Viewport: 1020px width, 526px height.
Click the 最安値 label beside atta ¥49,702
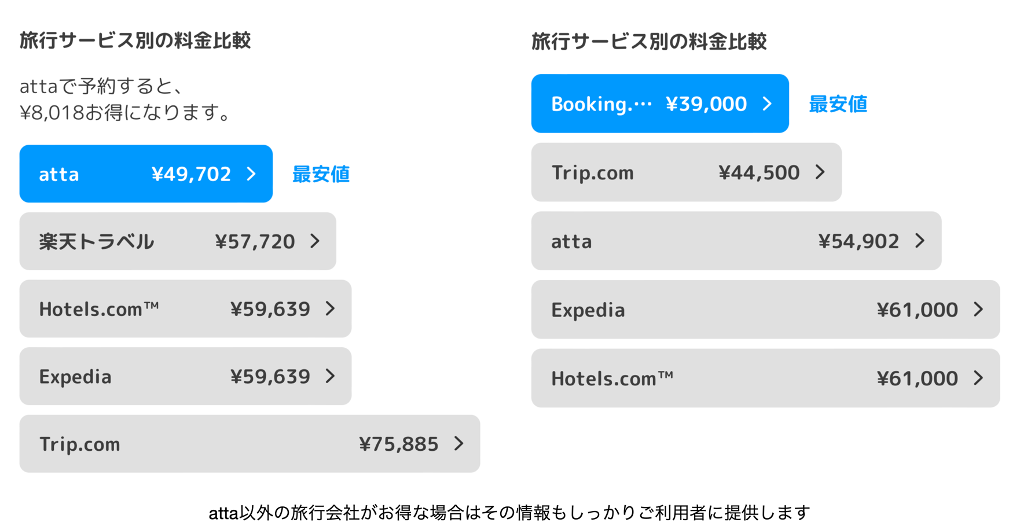tap(321, 174)
